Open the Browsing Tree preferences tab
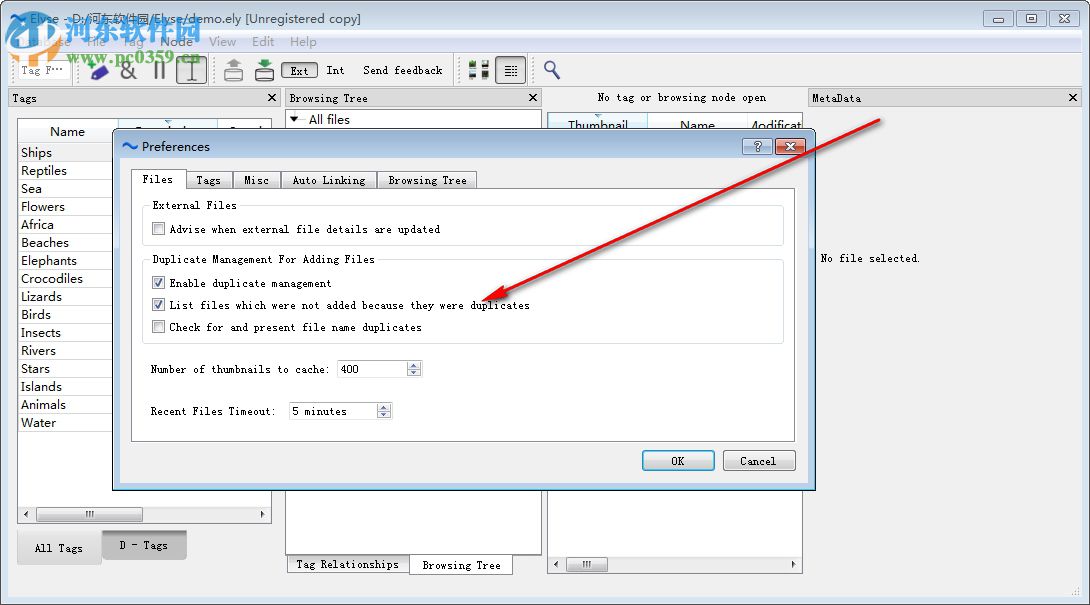The width and height of the screenshot is (1090, 605). click(428, 180)
